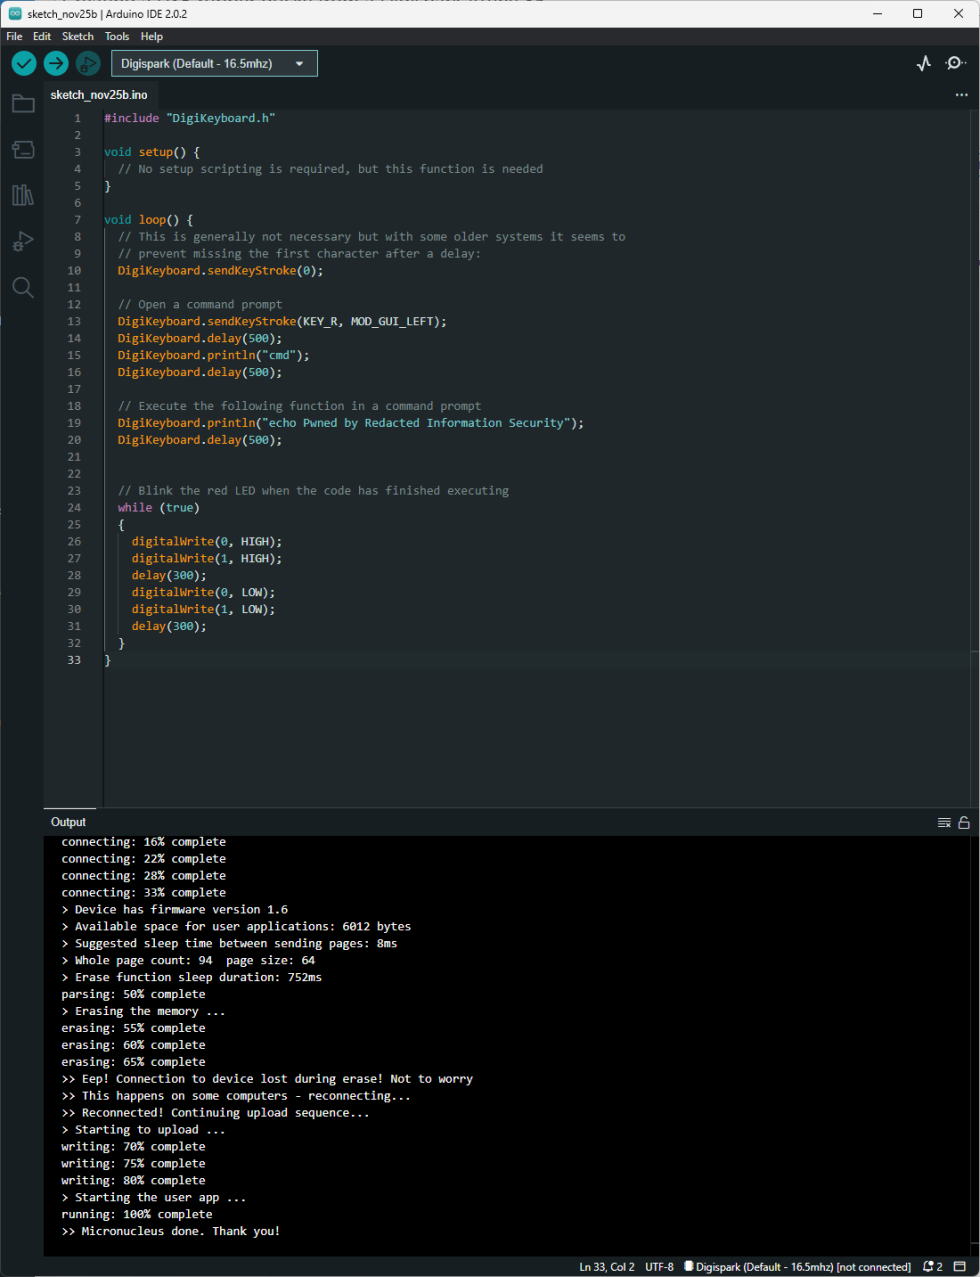
Task: Open the Boards Manager sidebar icon
Action: point(23,150)
